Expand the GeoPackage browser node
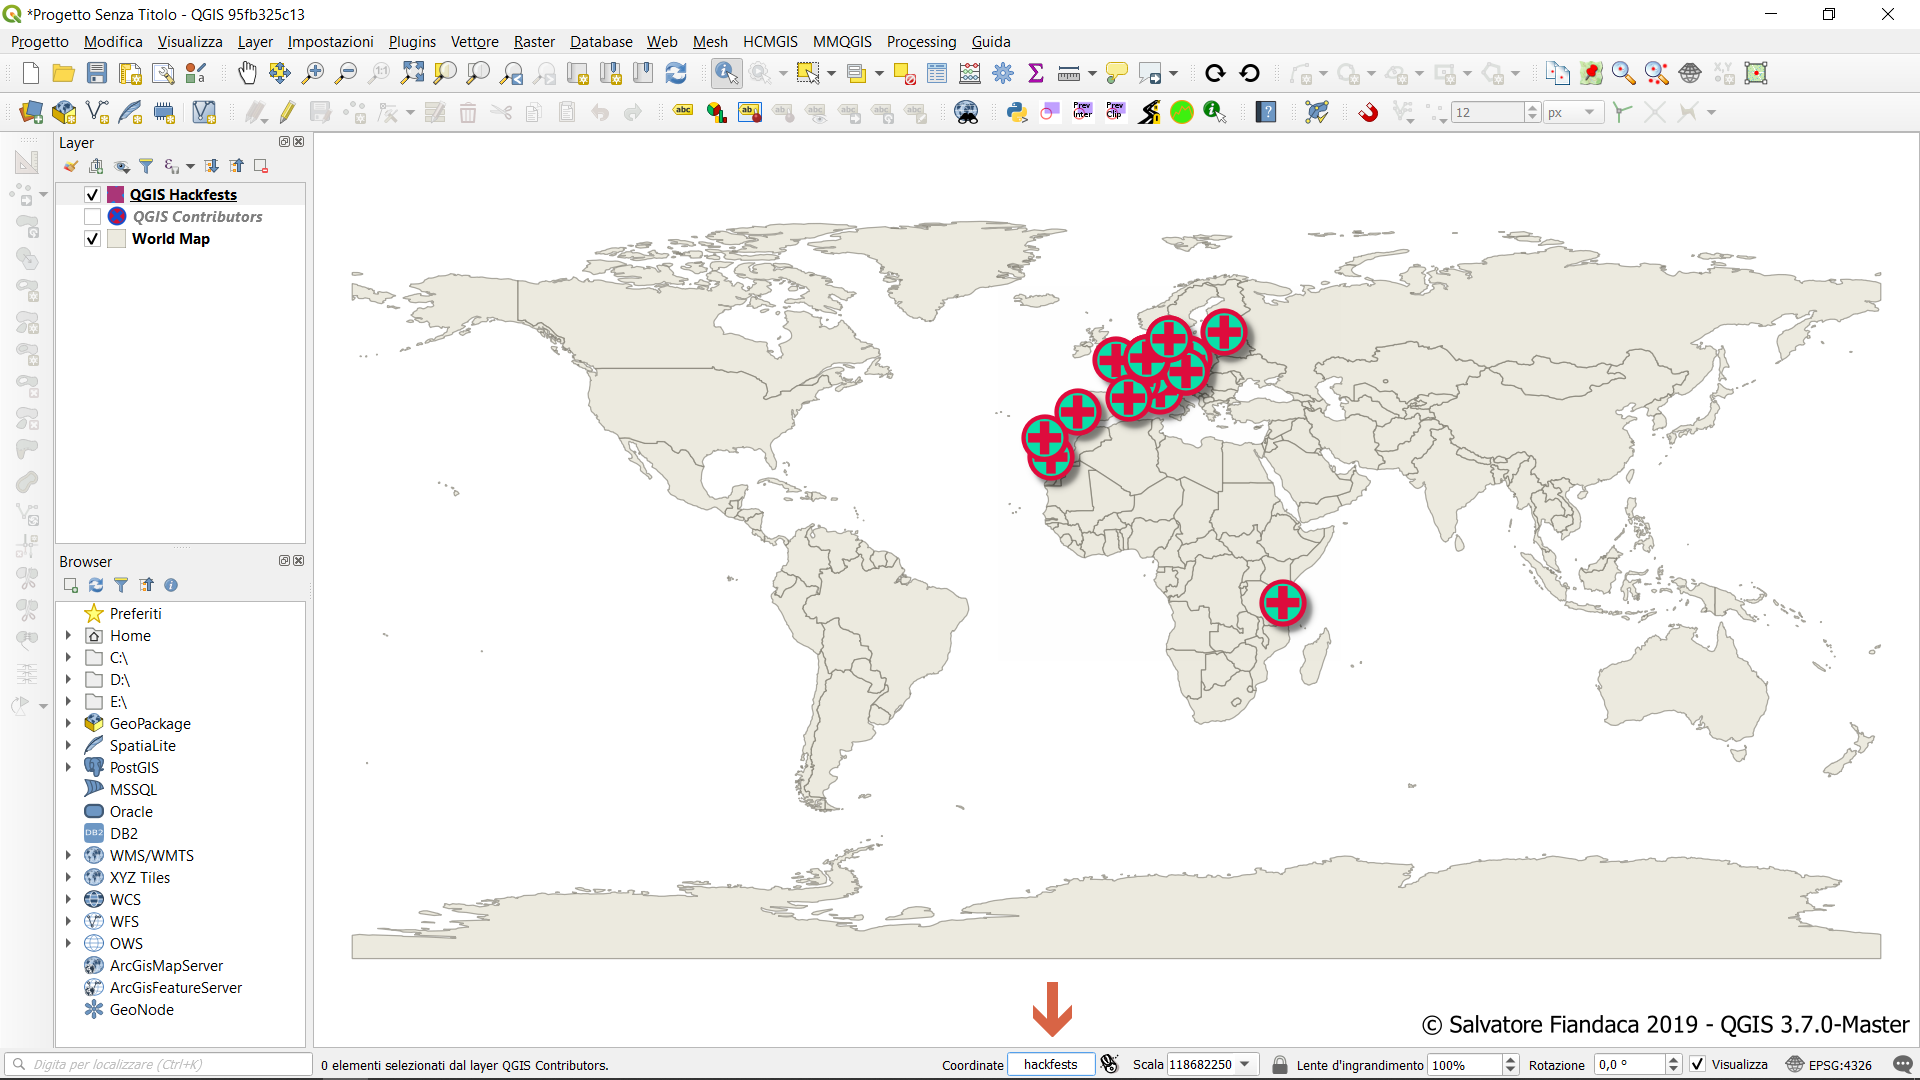Screen dimensions: 1920x1080 [68, 723]
